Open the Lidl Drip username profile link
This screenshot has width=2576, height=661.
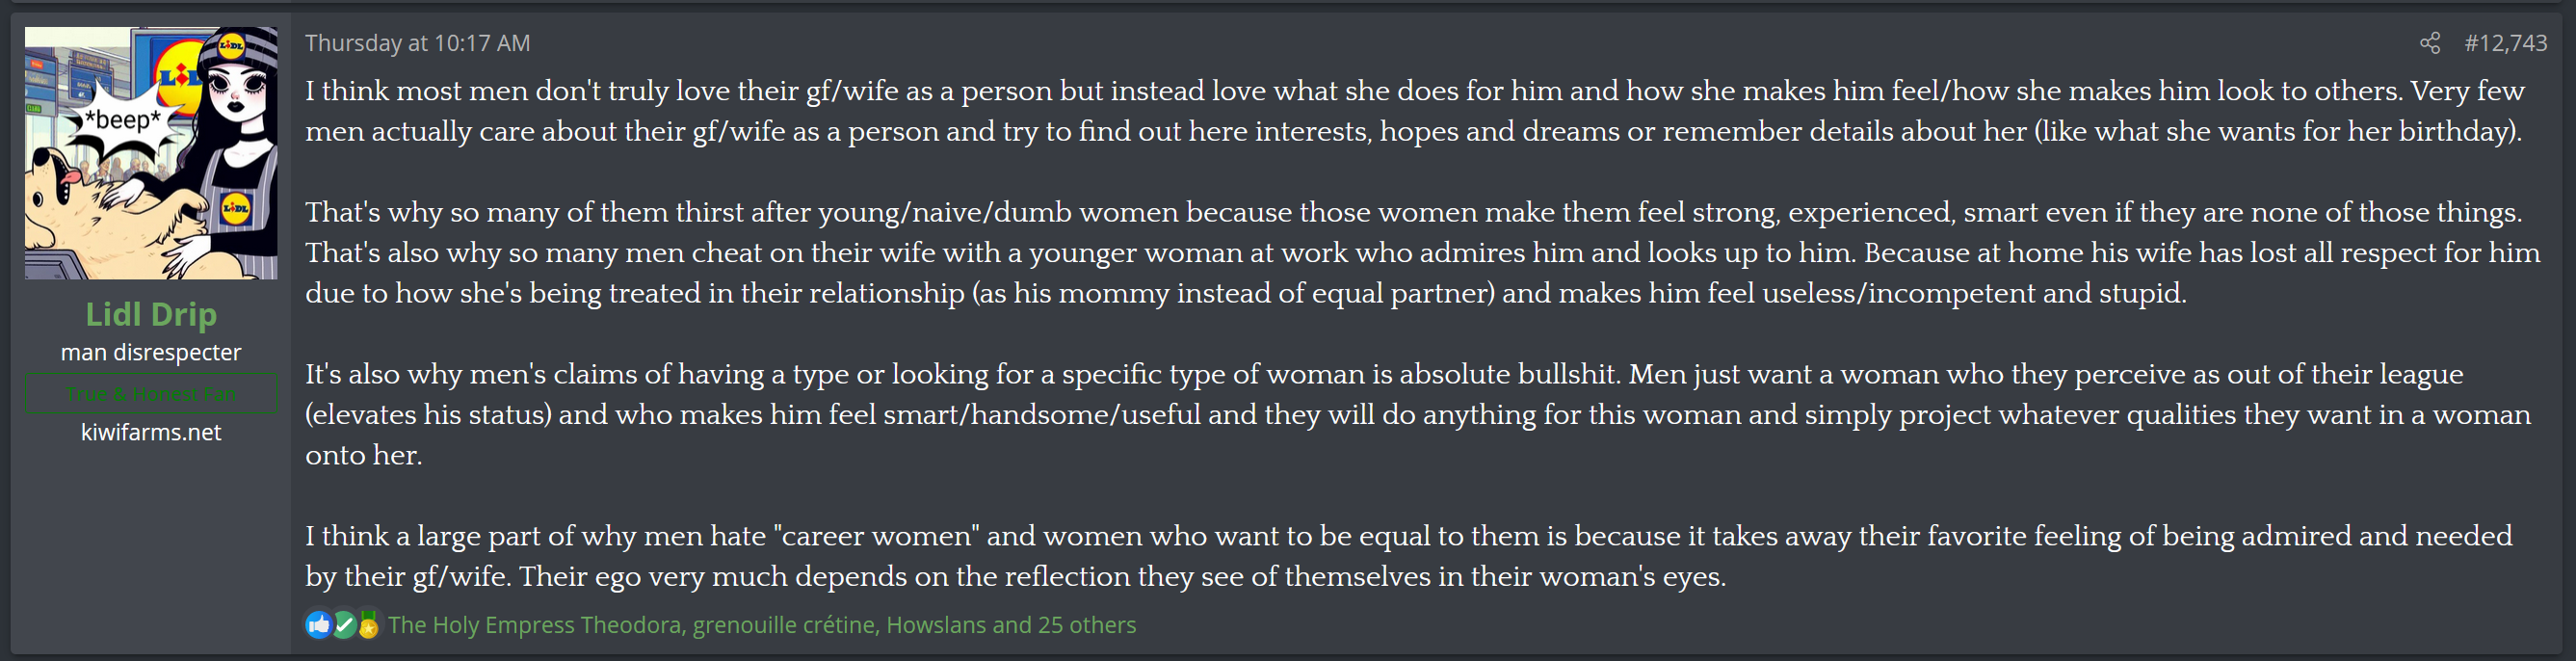[x=151, y=314]
